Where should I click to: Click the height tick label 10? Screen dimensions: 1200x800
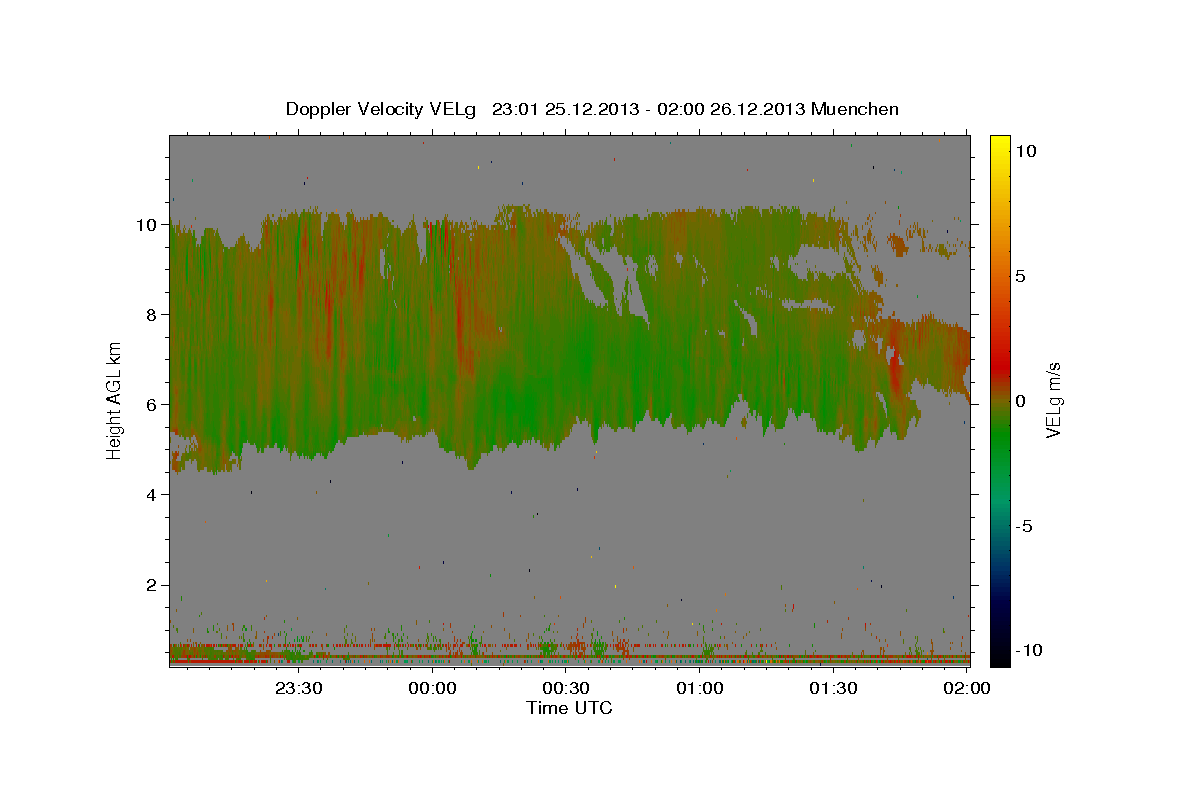click(x=146, y=225)
